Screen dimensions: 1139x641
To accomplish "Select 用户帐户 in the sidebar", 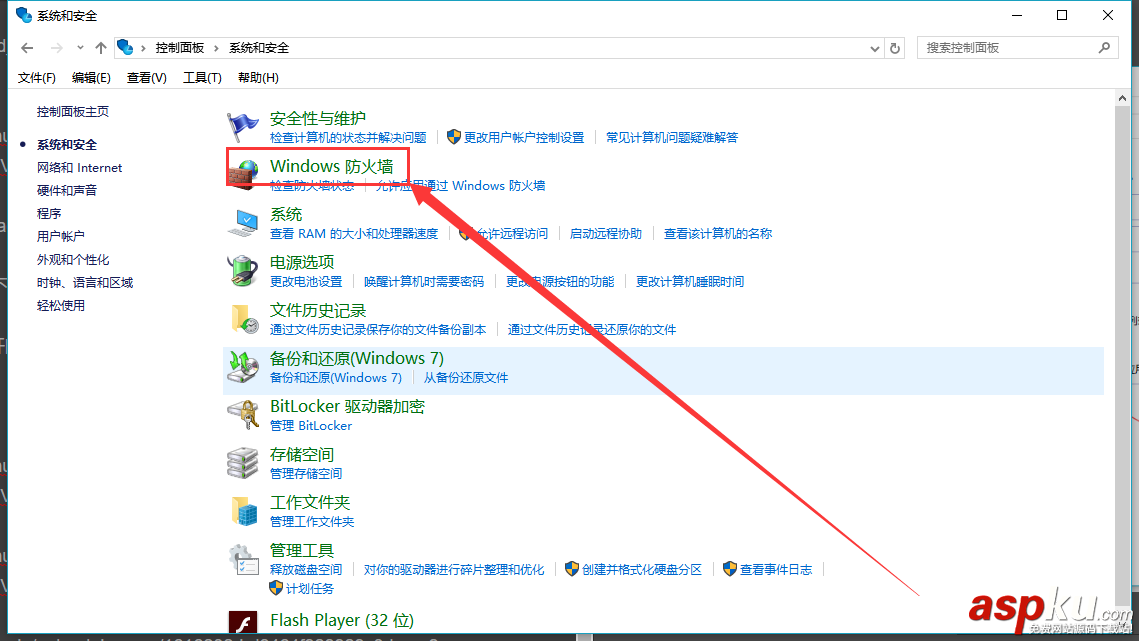I will coord(60,236).
